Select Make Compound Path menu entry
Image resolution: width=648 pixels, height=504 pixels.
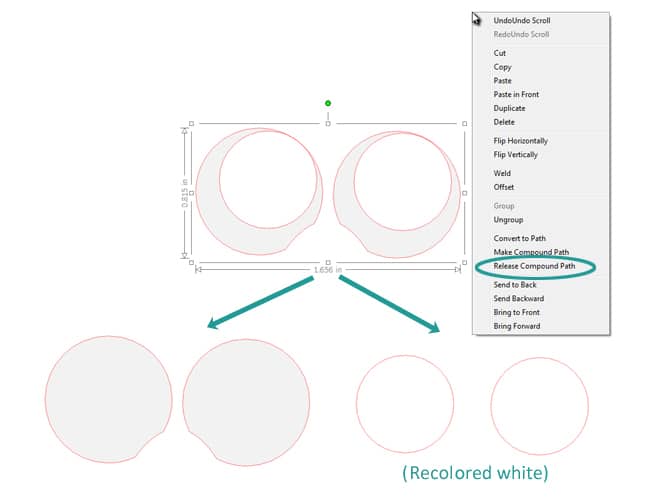[531, 252]
